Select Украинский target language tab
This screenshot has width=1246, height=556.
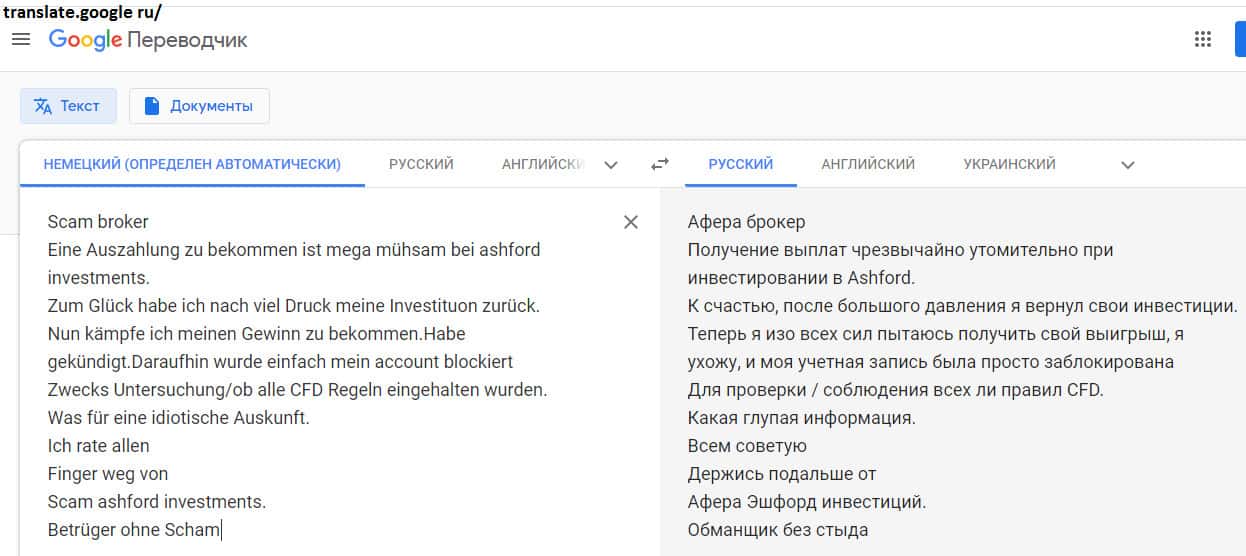coord(1009,164)
